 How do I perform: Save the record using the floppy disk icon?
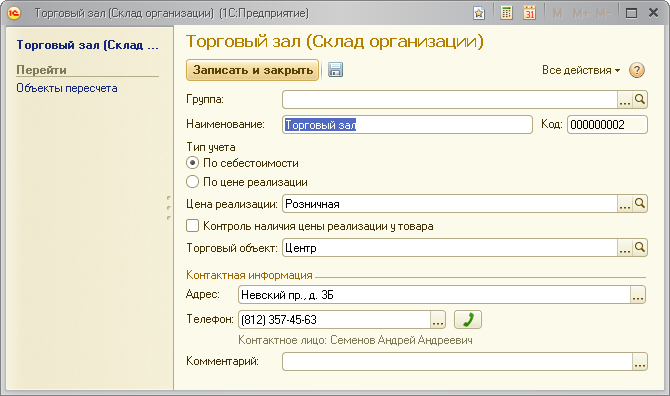coord(335,70)
